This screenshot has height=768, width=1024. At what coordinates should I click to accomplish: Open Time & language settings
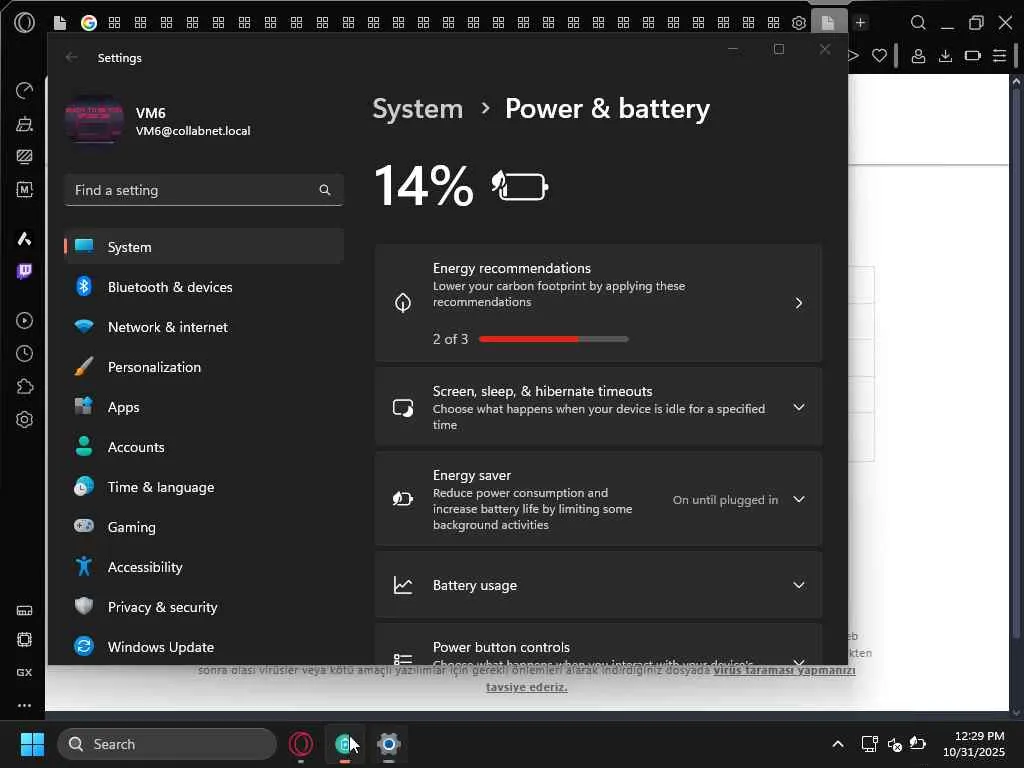pos(204,487)
